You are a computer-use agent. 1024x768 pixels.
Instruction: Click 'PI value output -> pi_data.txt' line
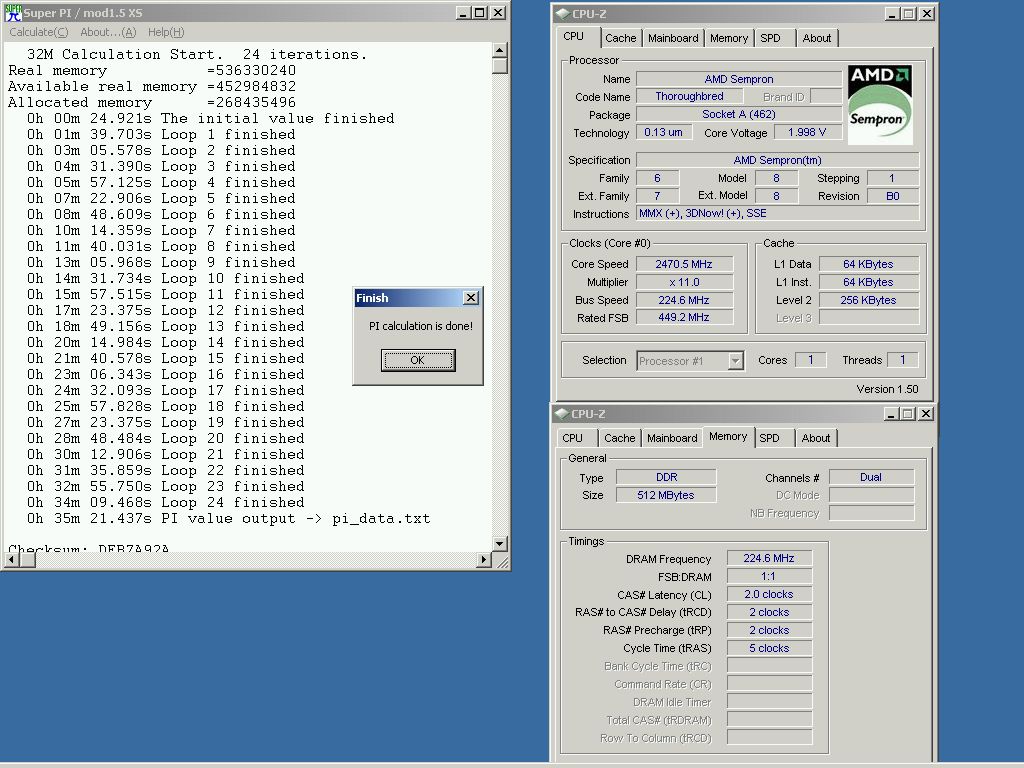(x=229, y=519)
